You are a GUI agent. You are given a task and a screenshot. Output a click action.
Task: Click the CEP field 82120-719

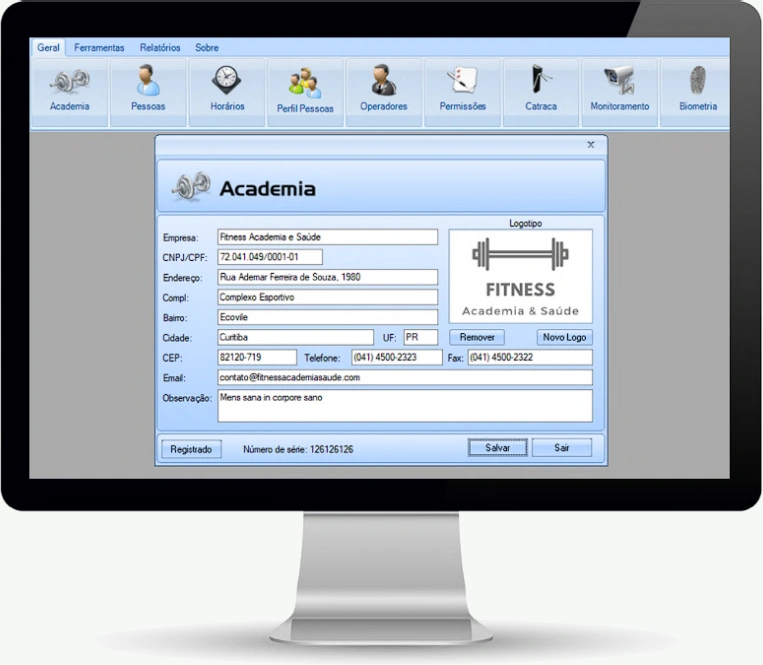(x=257, y=357)
